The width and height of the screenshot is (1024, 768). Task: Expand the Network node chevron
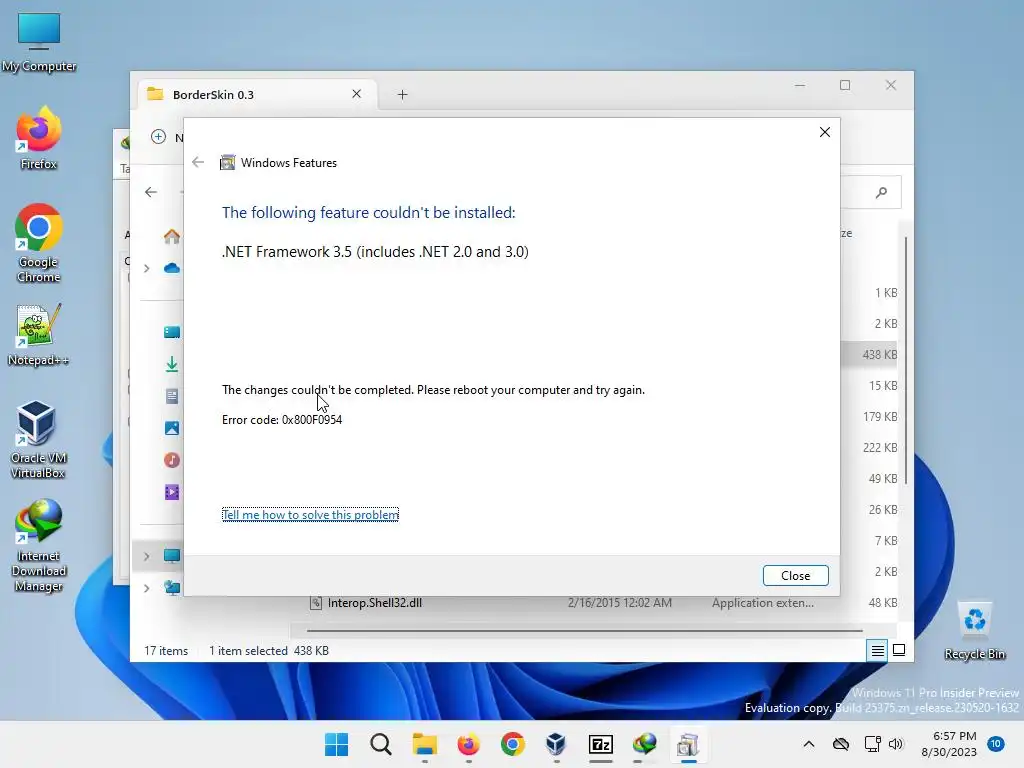point(147,588)
